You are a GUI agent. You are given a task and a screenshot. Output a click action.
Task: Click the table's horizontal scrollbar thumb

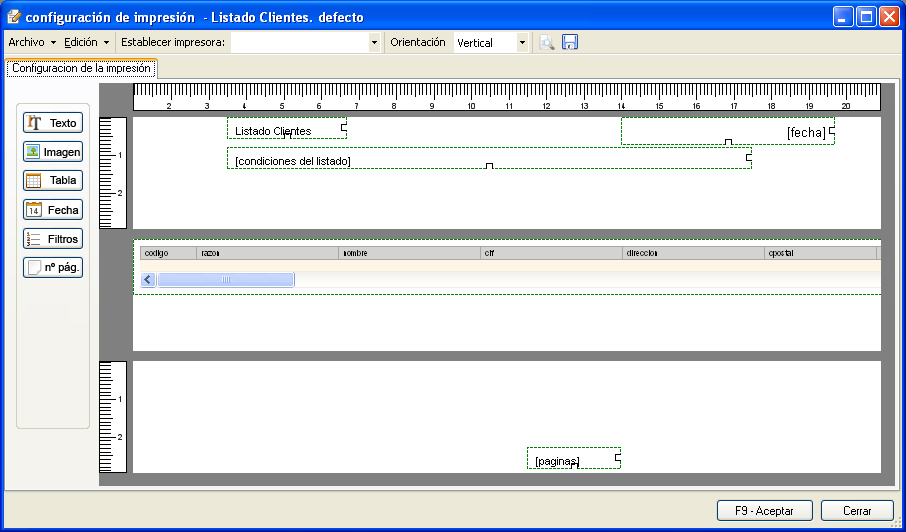coord(225,280)
